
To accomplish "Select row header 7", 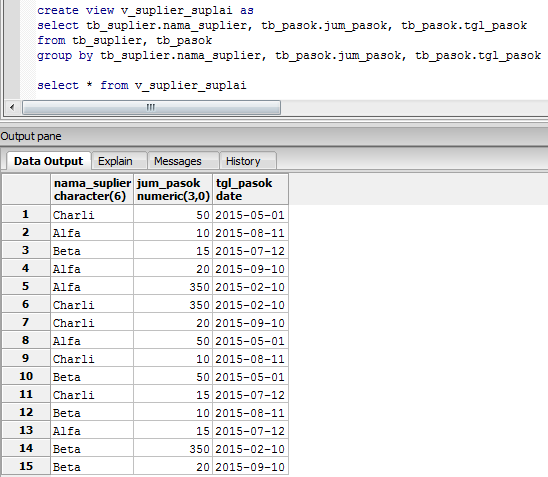I will pos(26,322).
